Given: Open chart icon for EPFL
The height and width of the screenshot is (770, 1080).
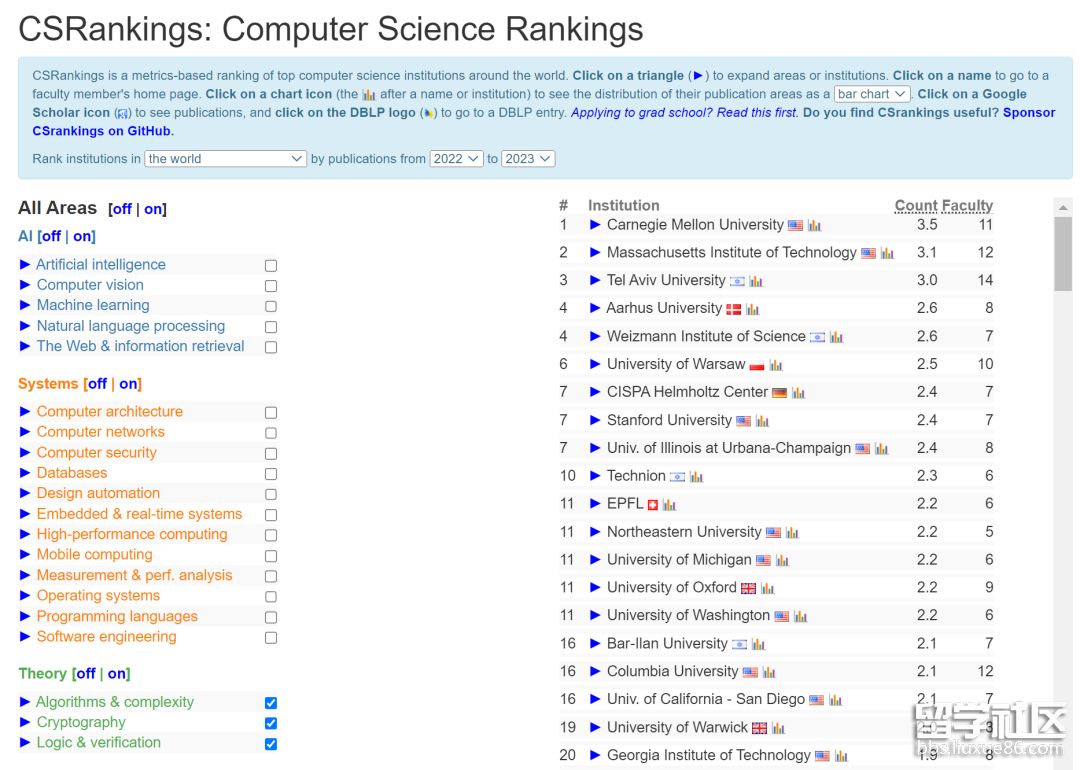Looking at the screenshot, I should 669,505.
